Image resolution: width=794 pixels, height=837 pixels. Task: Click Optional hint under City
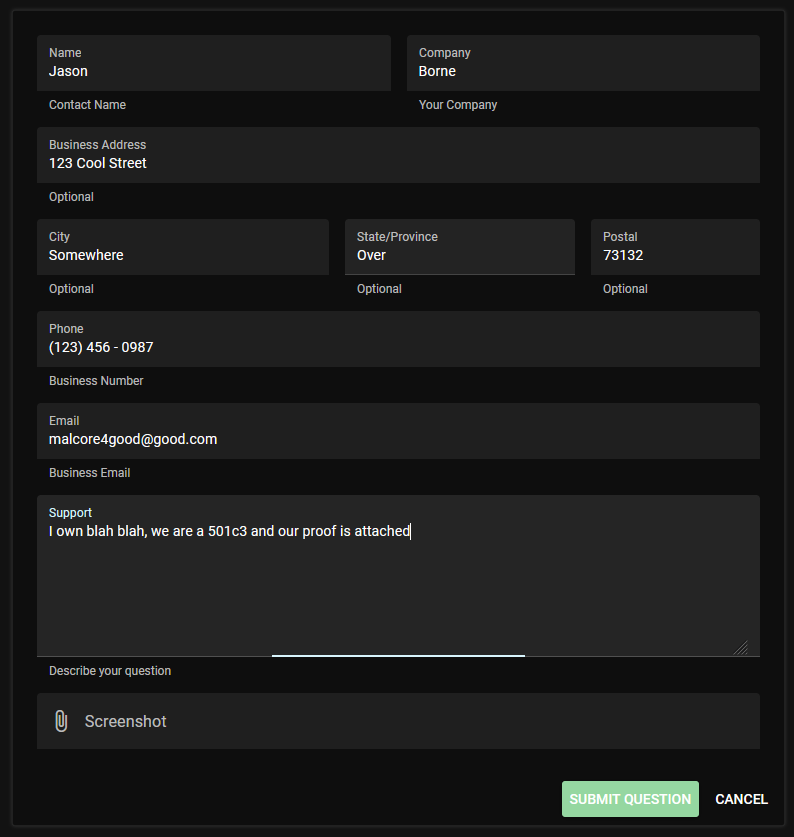(71, 289)
